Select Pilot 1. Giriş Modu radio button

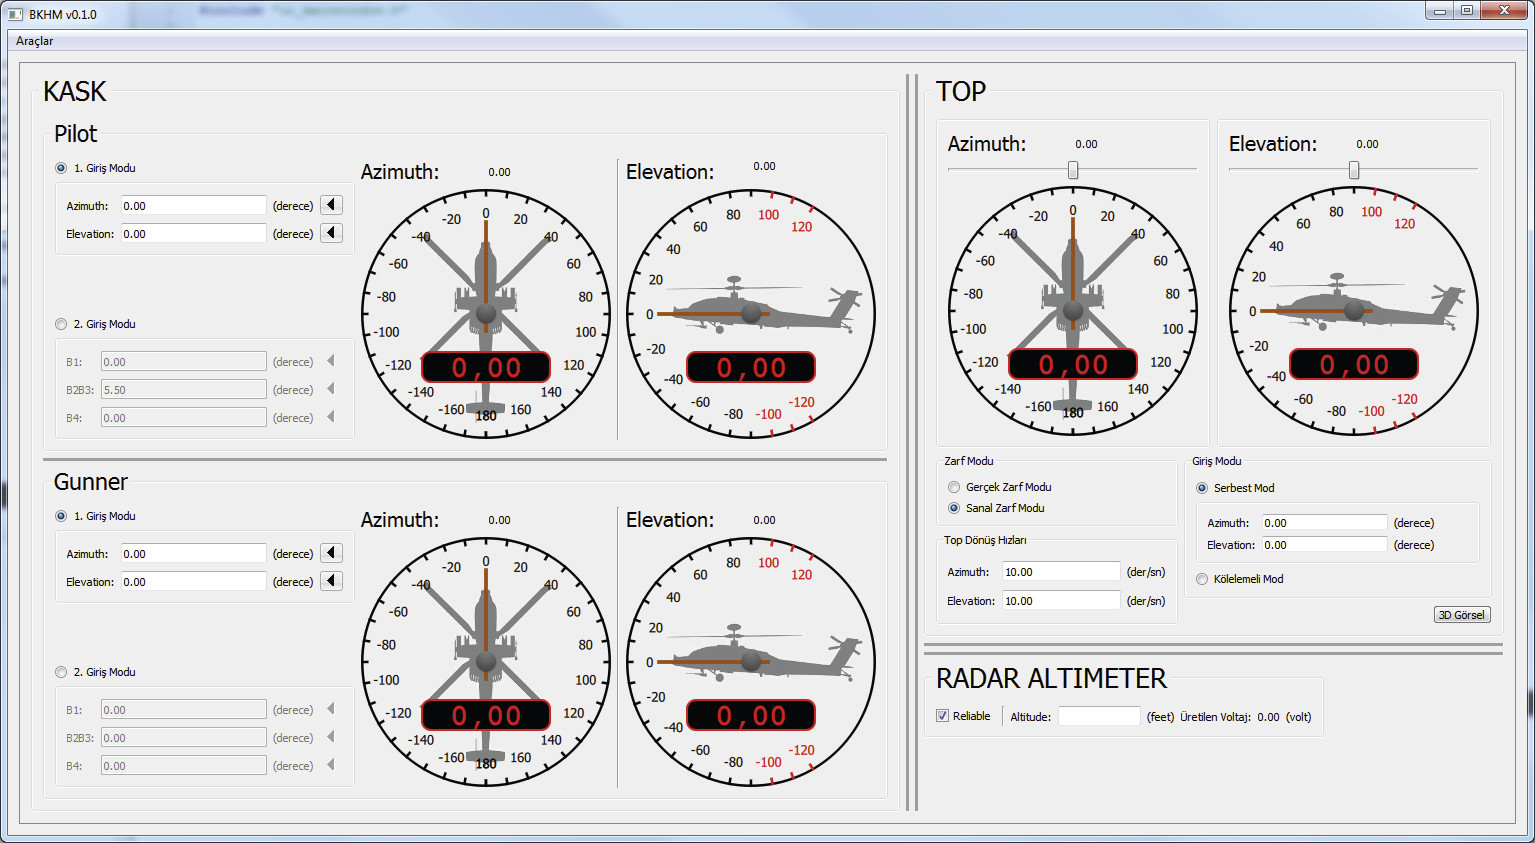61,168
